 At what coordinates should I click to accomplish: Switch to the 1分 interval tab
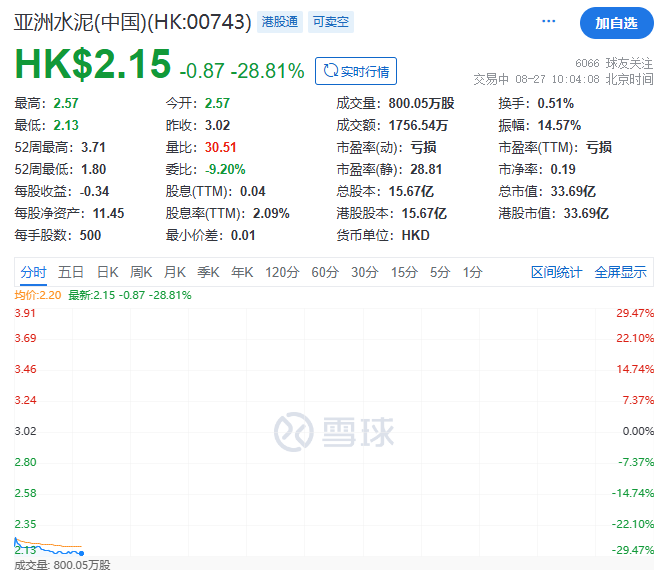point(472,272)
